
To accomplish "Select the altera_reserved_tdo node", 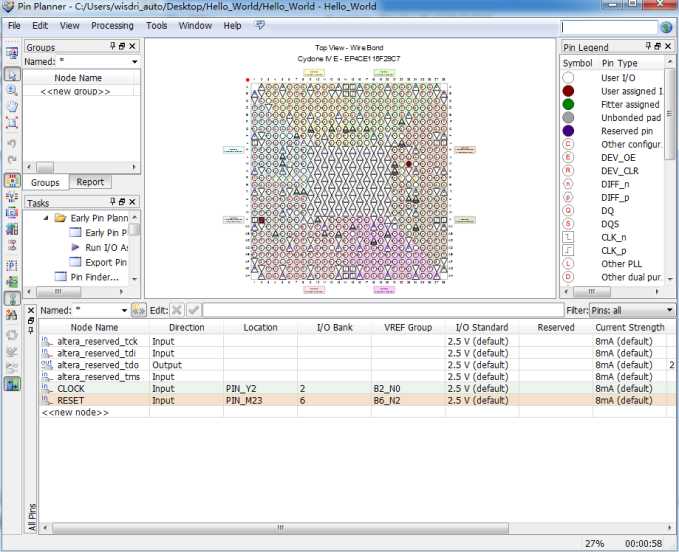I will [x=98, y=365].
